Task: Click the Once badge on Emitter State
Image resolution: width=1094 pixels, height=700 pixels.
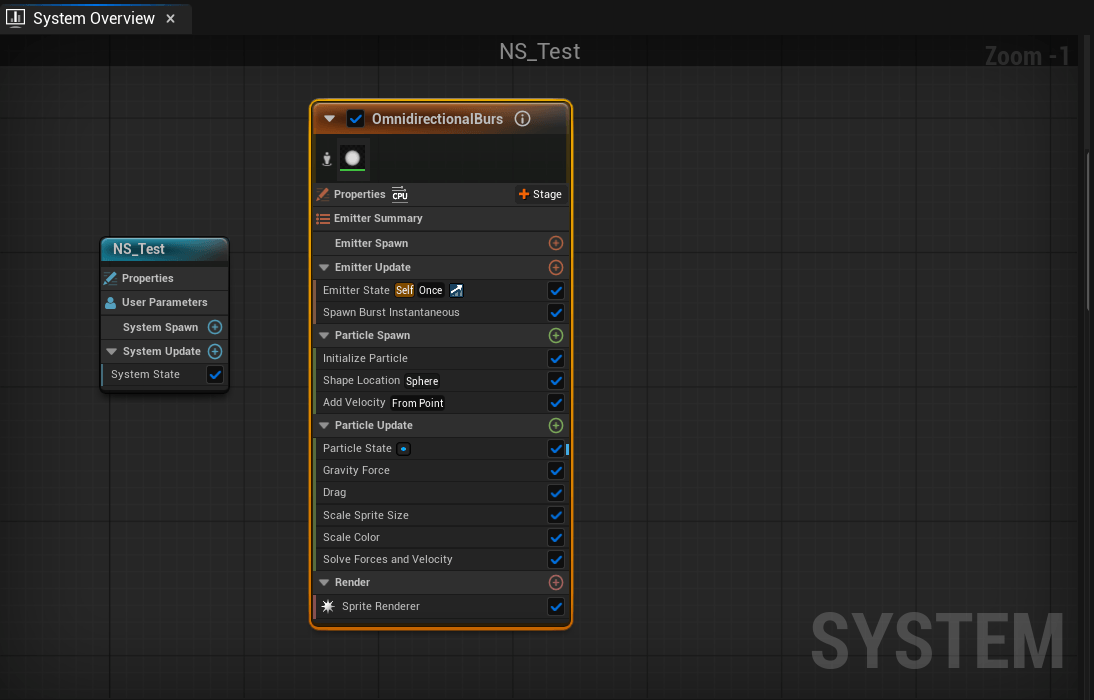Action: pos(430,290)
